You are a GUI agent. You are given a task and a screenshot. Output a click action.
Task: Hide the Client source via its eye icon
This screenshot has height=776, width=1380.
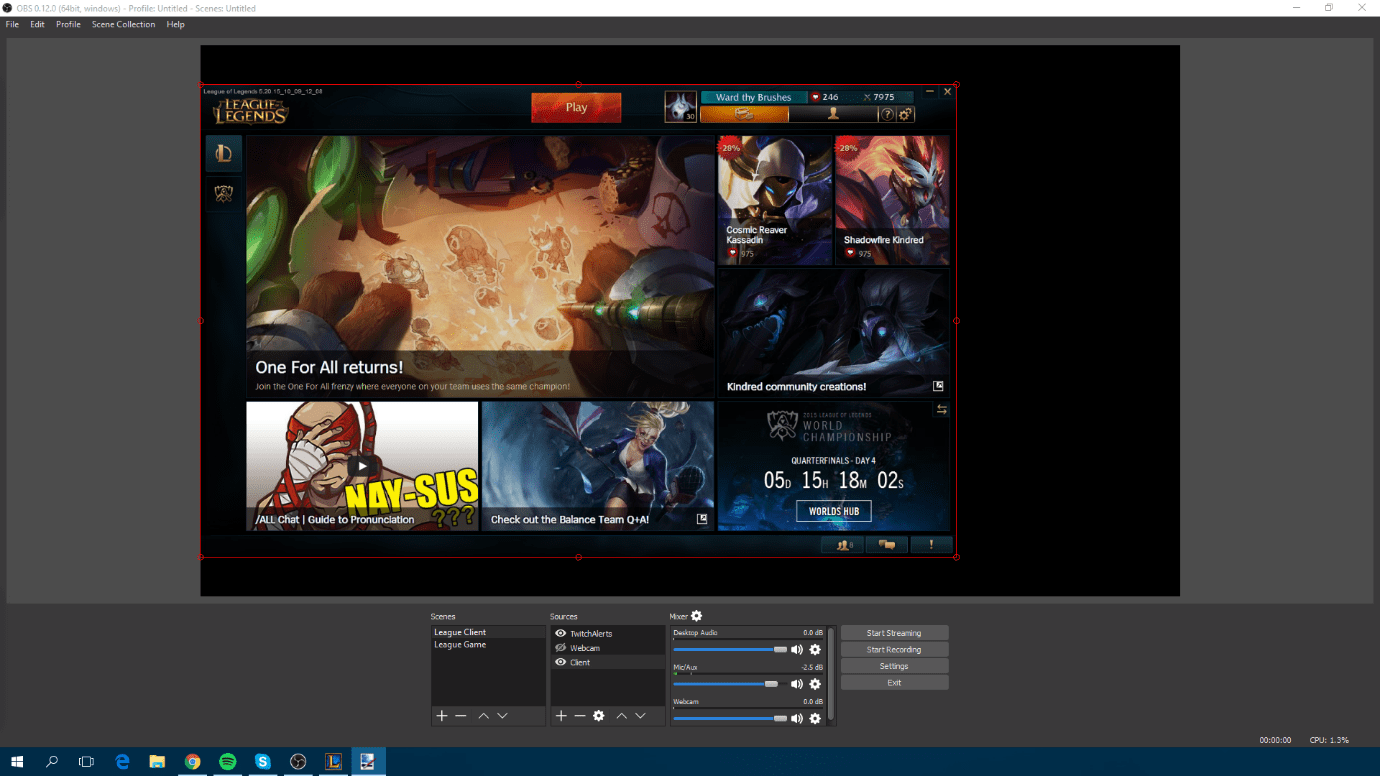pyautogui.click(x=561, y=662)
